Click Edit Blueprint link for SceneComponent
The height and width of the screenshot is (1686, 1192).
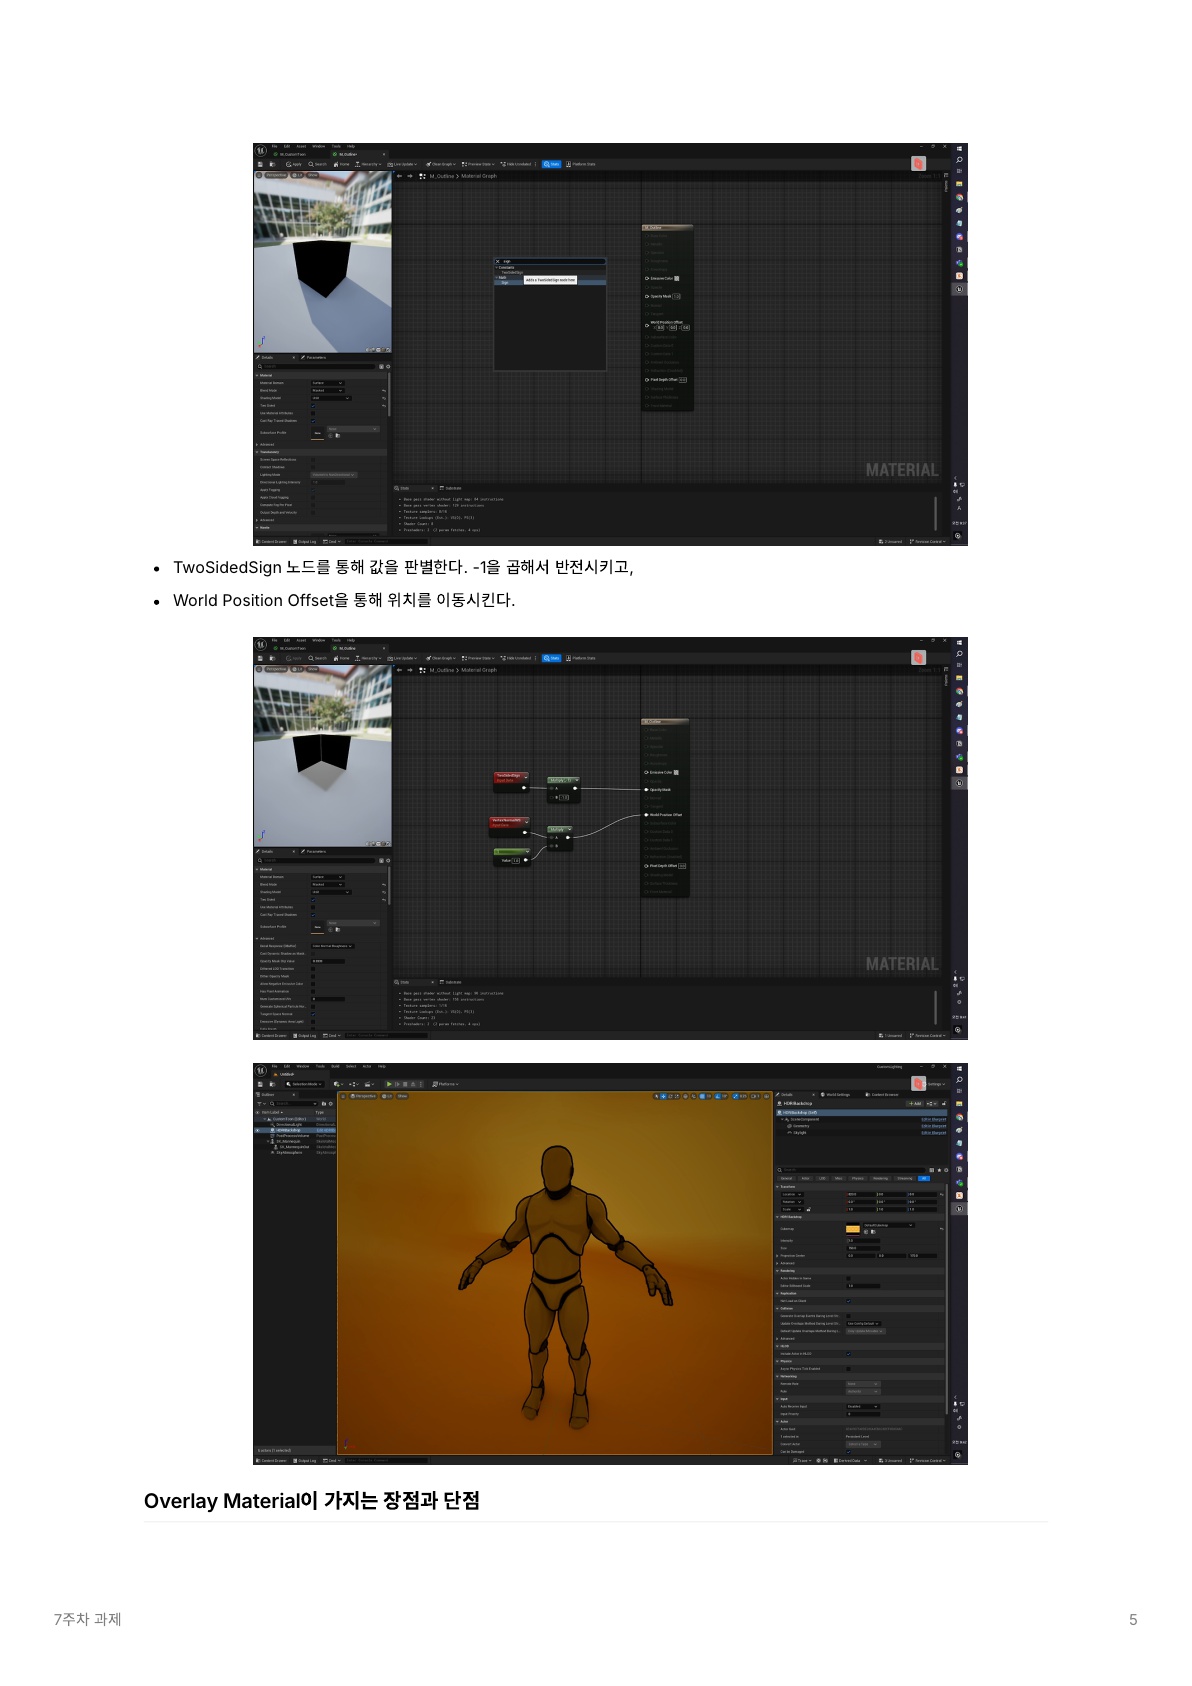(933, 1119)
